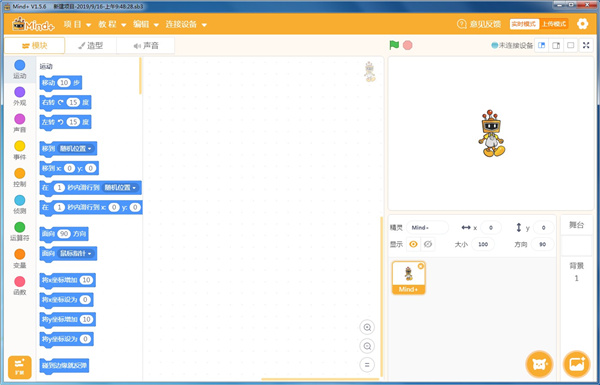The width and height of the screenshot is (600, 385).
Task: Open the 教程 tutorial menu
Action: coord(112,24)
